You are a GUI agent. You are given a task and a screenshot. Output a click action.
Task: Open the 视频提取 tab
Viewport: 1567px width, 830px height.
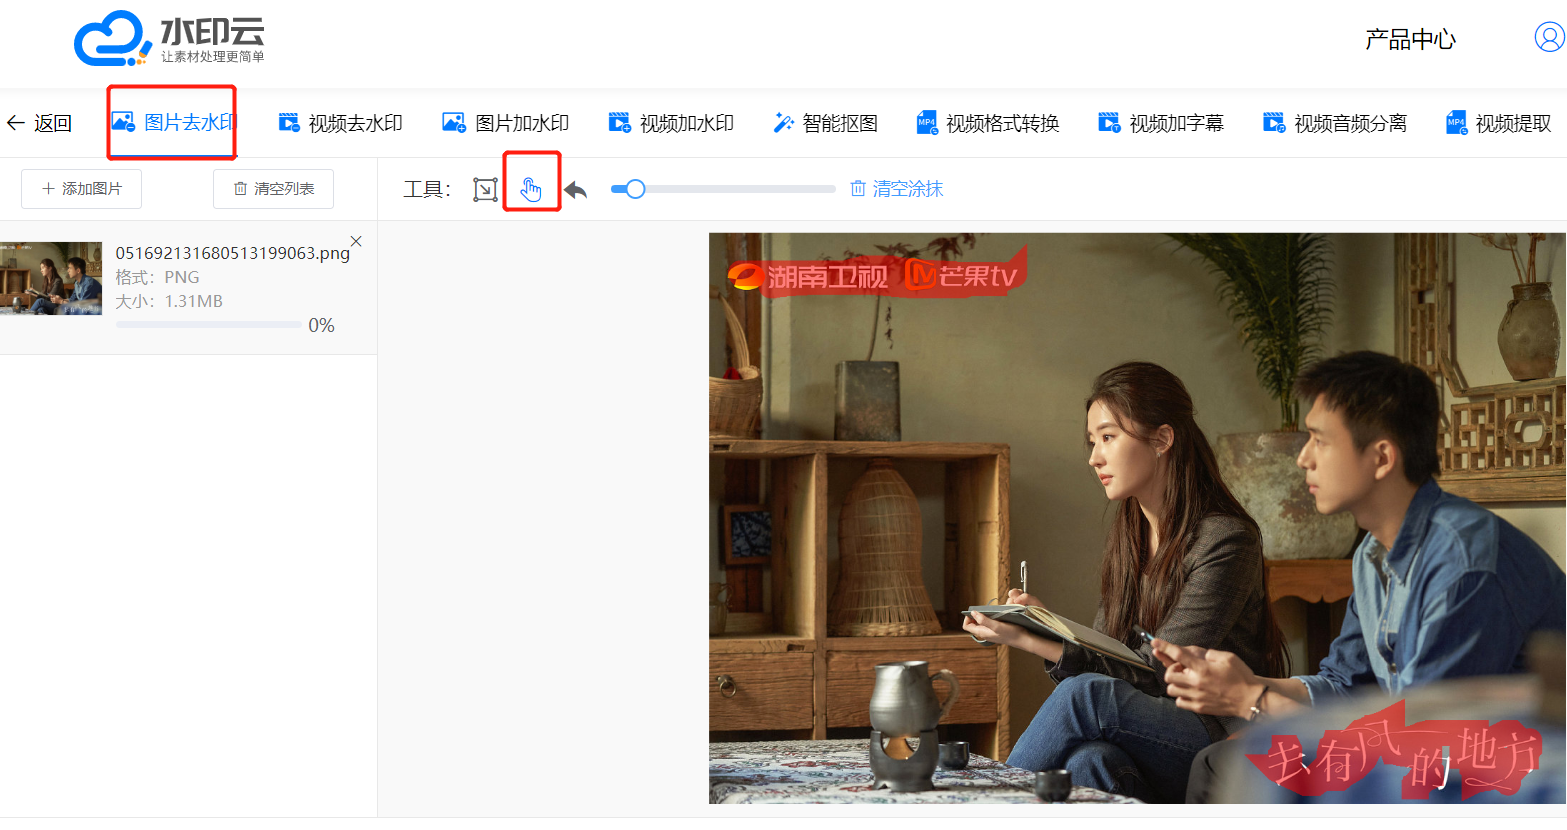(1499, 123)
